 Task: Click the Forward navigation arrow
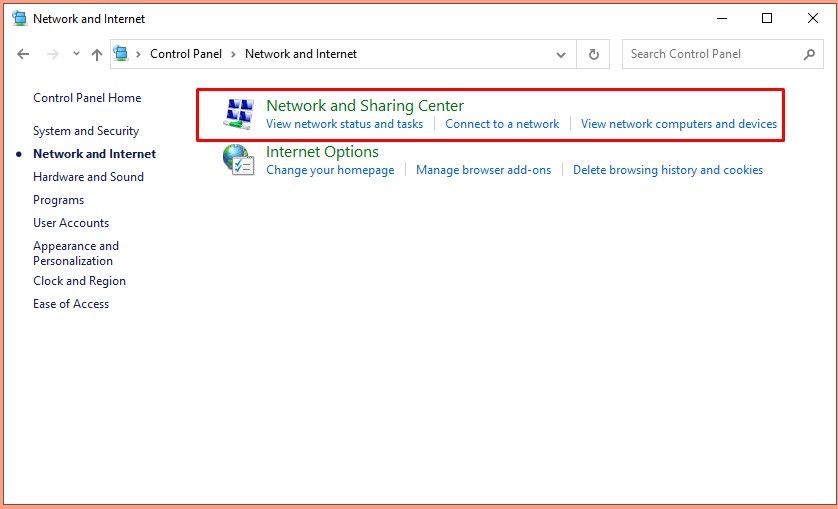click(52, 54)
